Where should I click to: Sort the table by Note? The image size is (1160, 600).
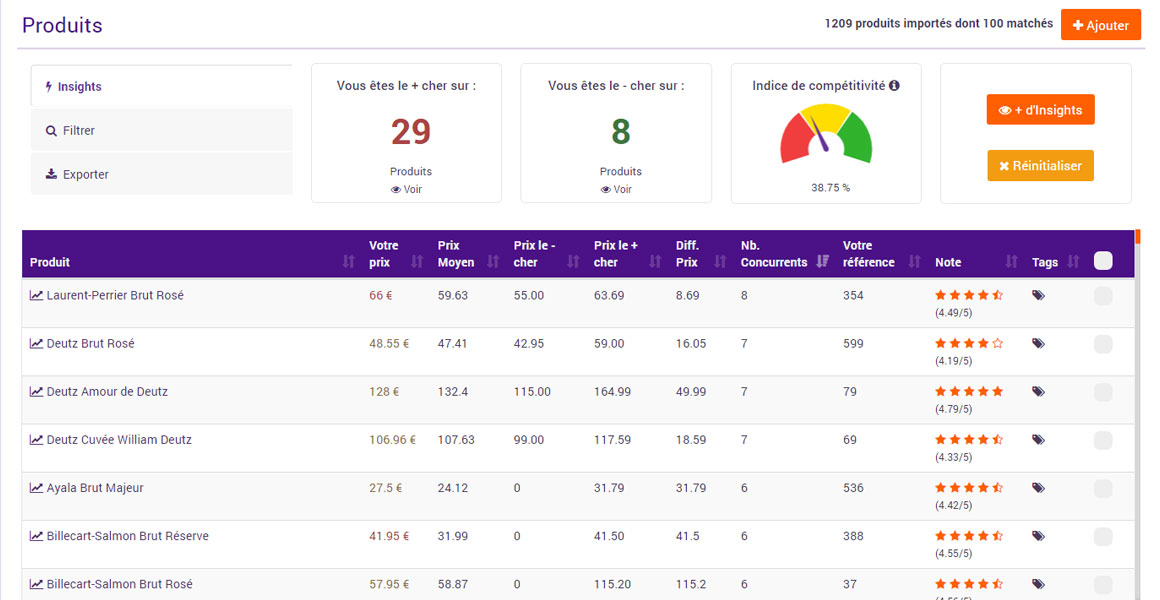pyautogui.click(x=1011, y=262)
